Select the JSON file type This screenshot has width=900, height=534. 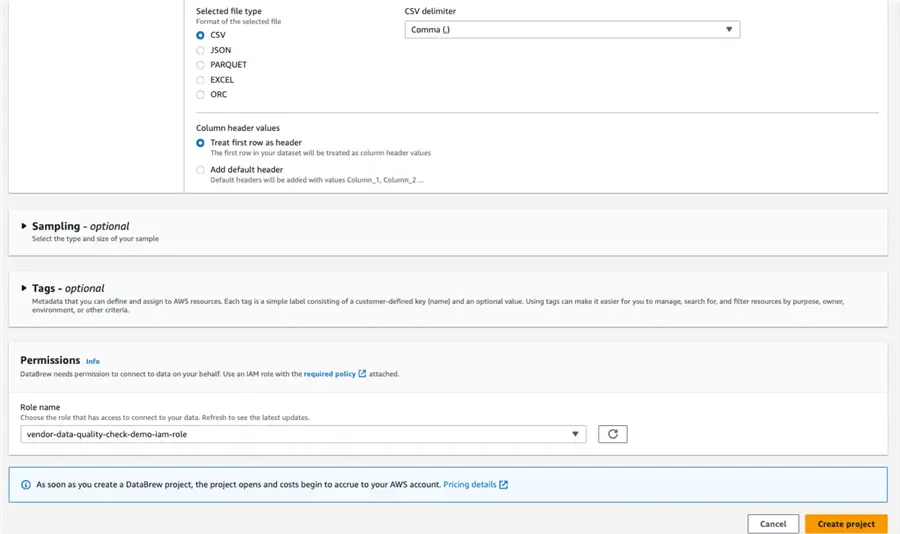200,51
